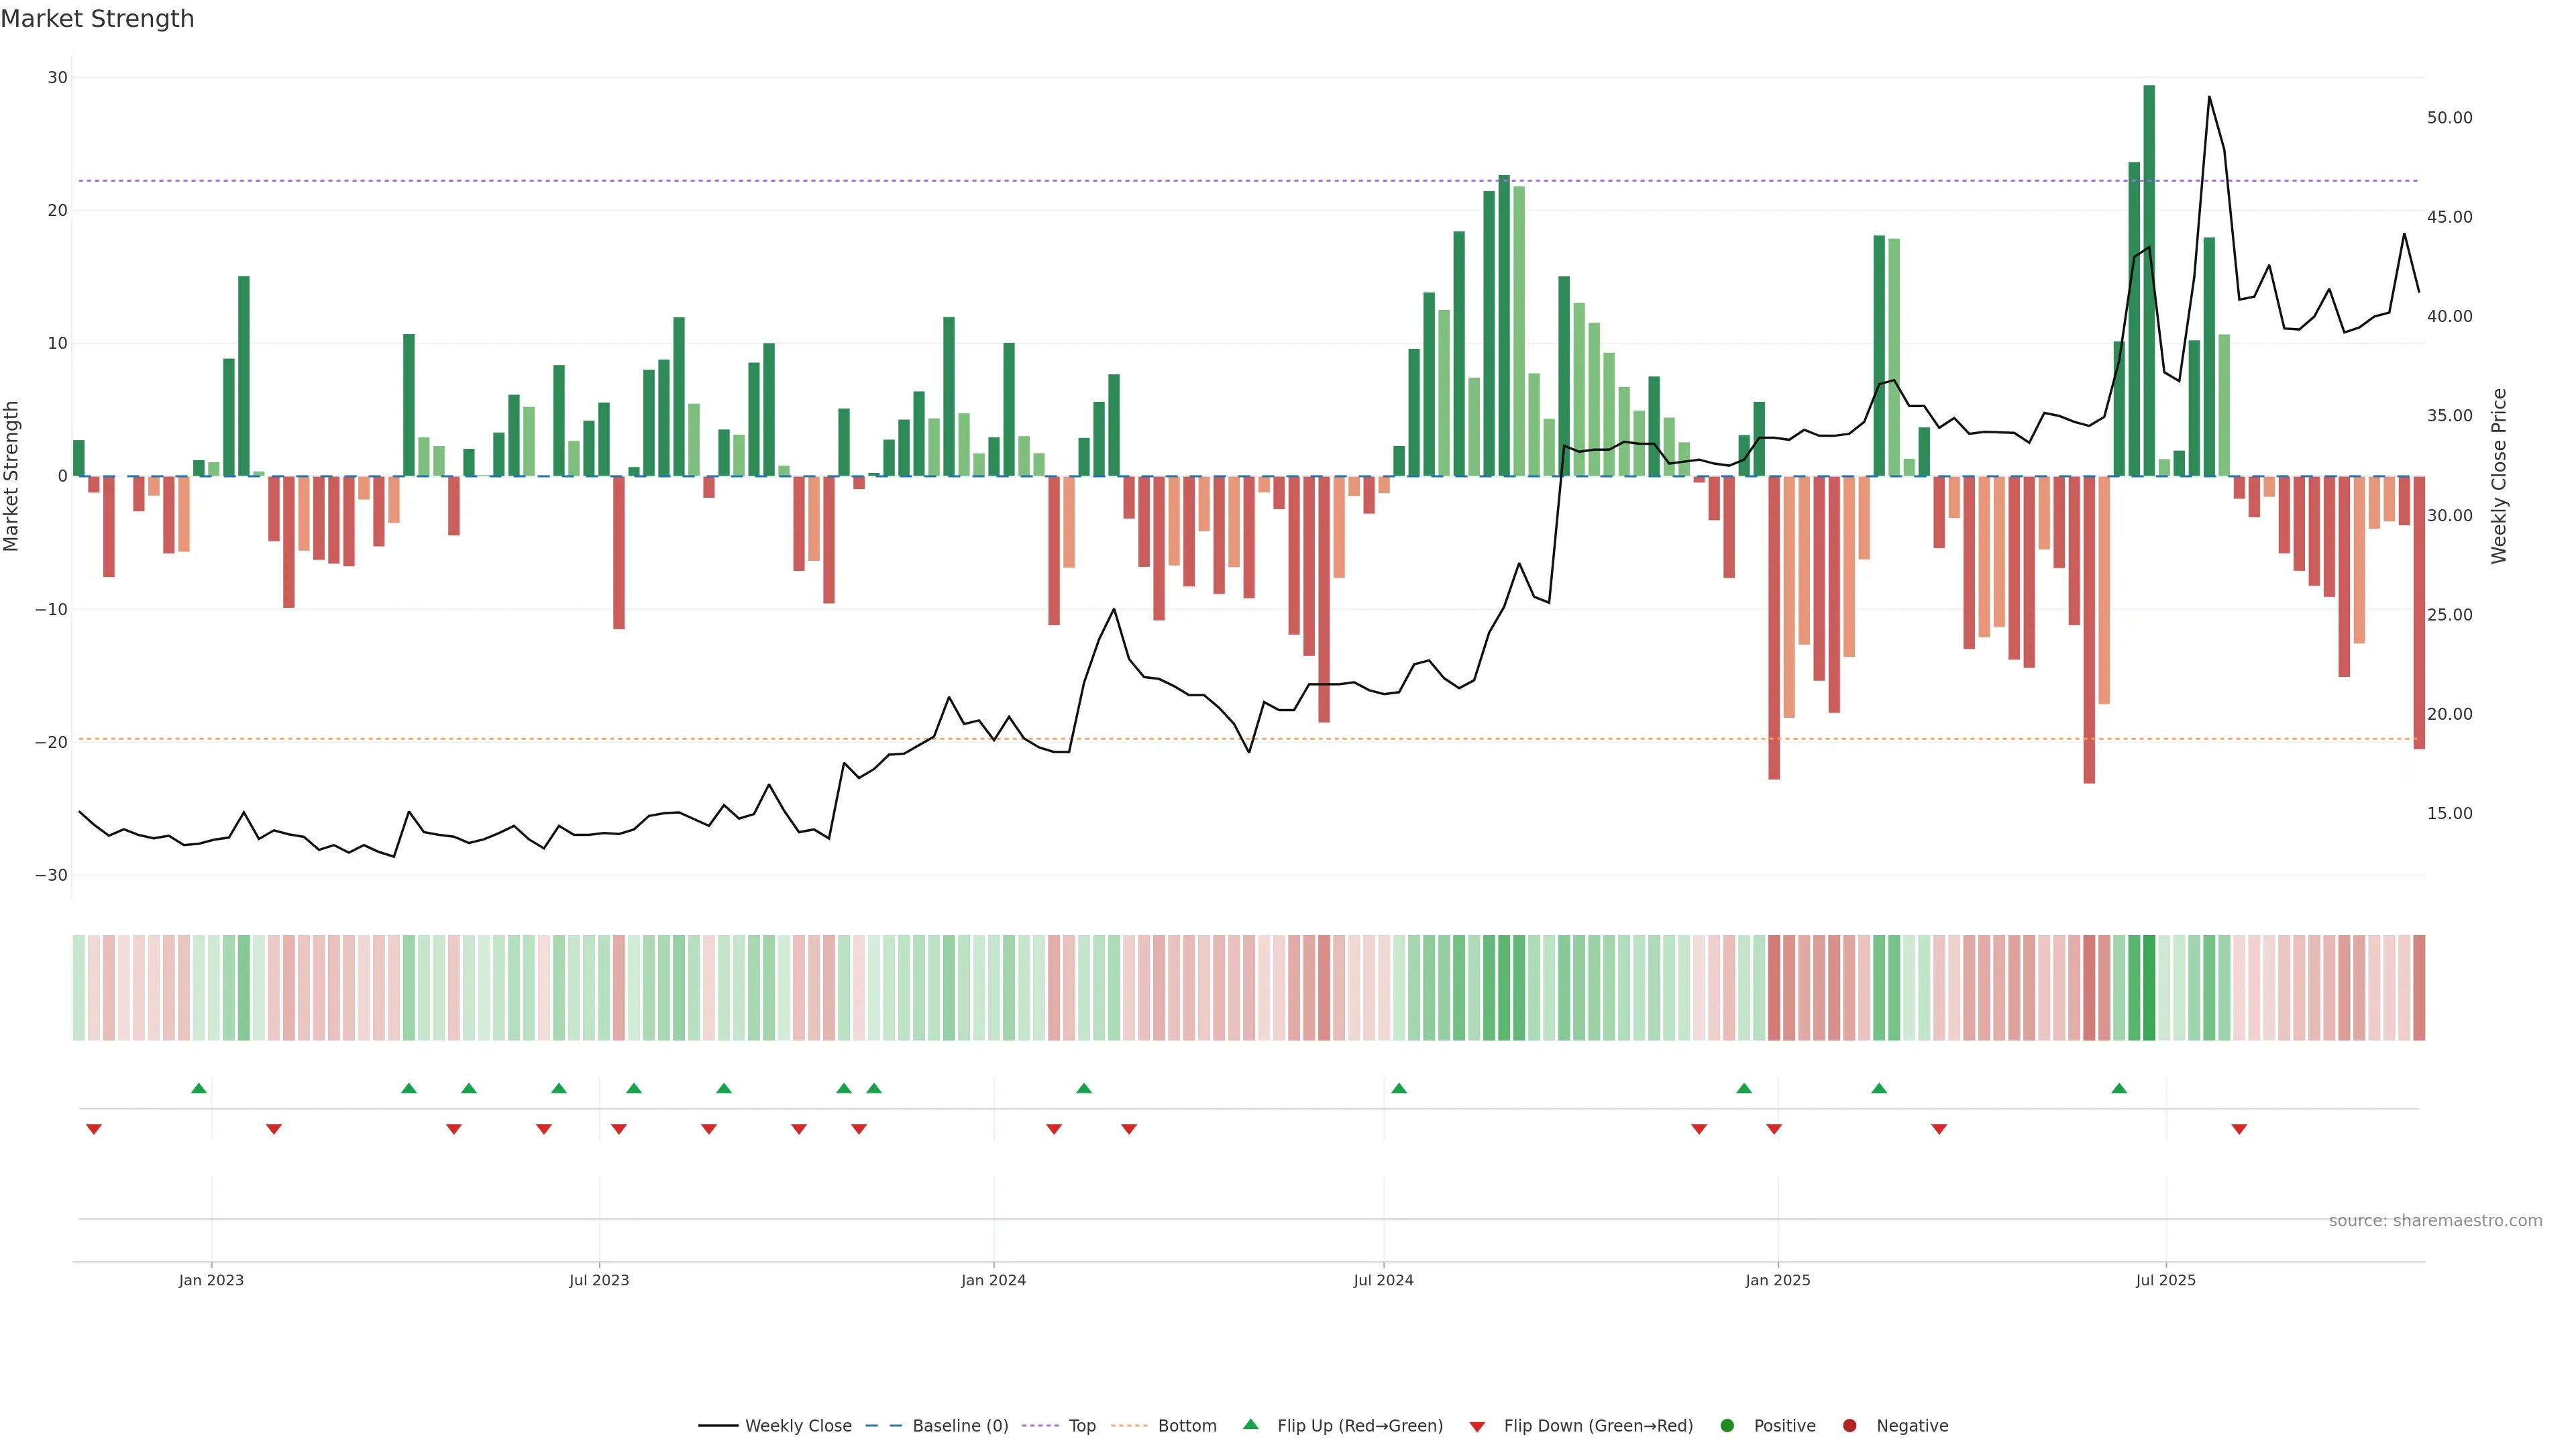The height and width of the screenshot is (1449, 2576).
Task: Click the Positive green circle legend icon
Action: pos(1727,1426)
